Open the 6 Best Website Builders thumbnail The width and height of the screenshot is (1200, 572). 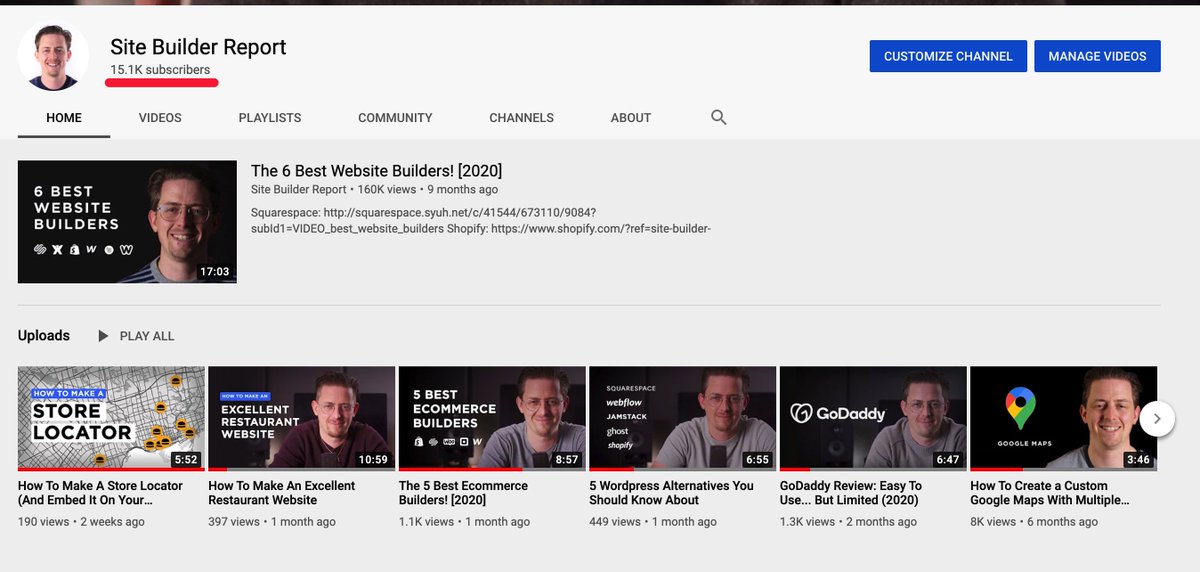tap(127, 222)
